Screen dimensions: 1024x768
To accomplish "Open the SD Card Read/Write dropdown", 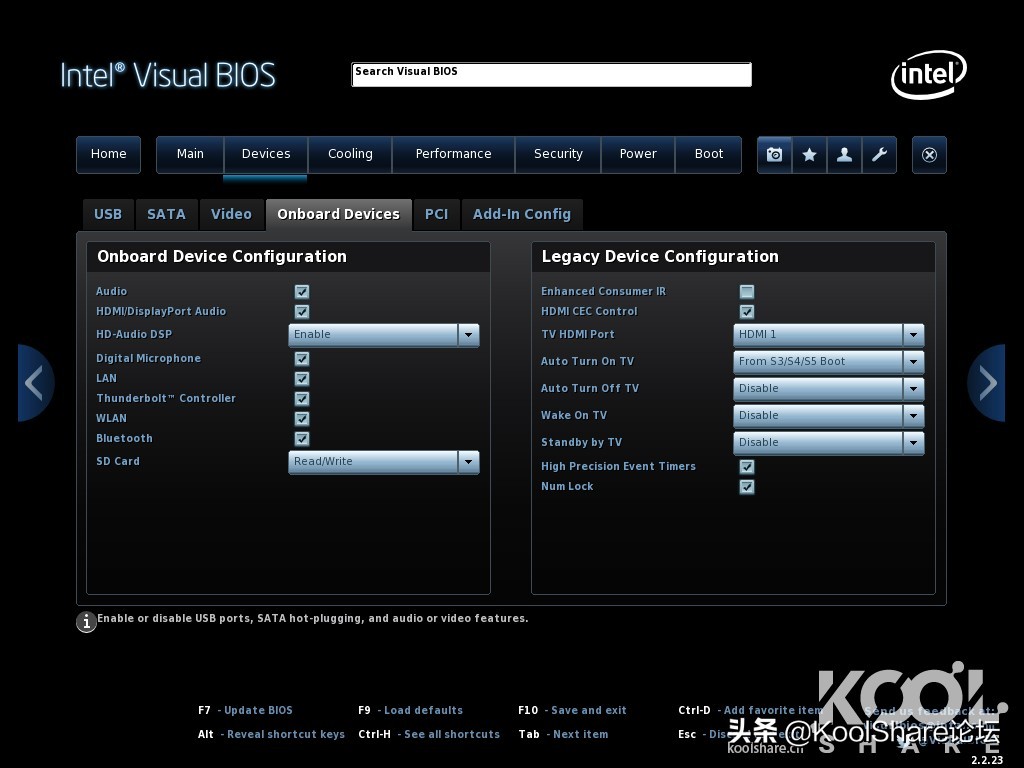I will [x=384, y=462].
